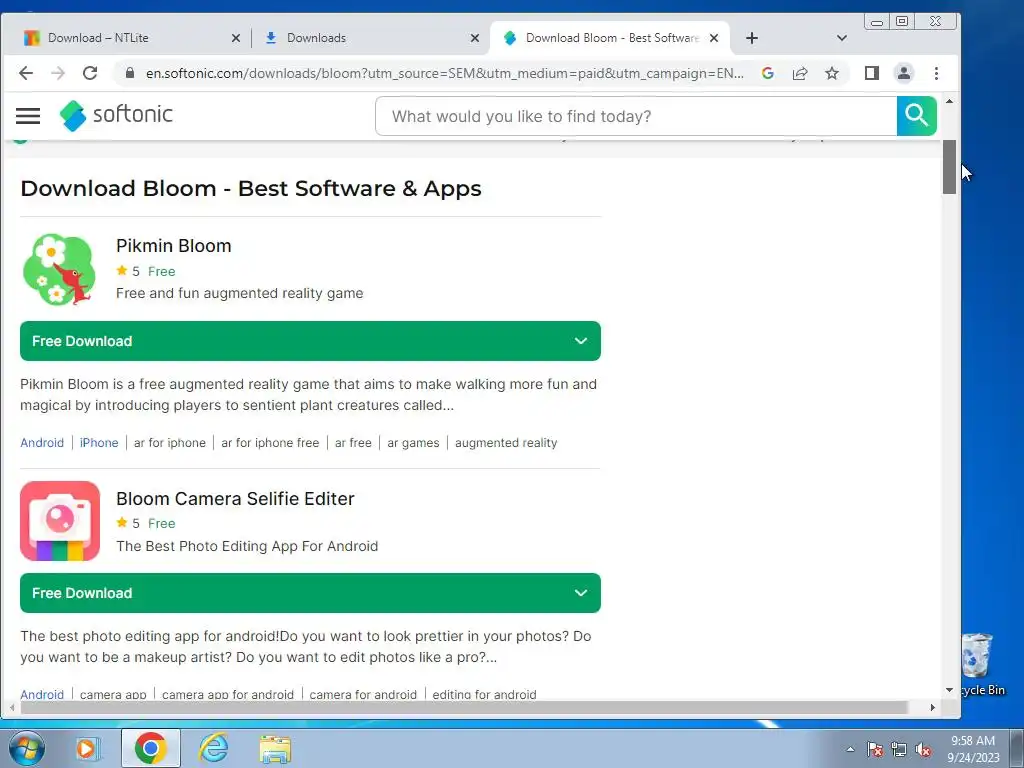Open the Recycle Bin desktop icon
The image size is (1024, 768).
point(982,665)
